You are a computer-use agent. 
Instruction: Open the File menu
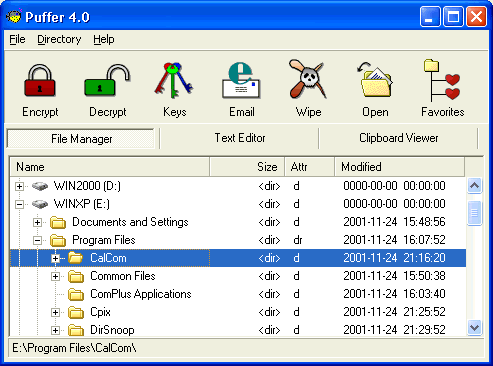pyautogui.click(x=17, y=39)
